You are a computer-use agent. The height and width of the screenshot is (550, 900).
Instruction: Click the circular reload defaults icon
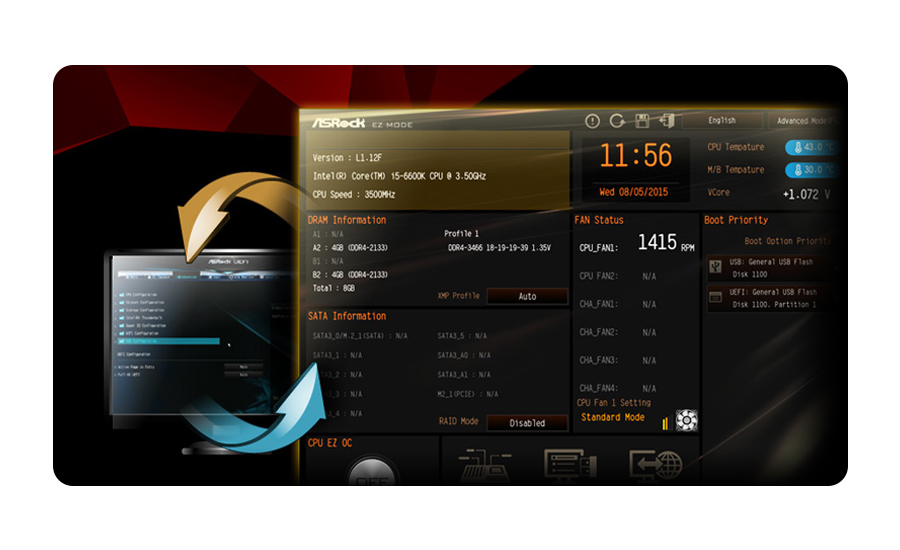[618, 121]
